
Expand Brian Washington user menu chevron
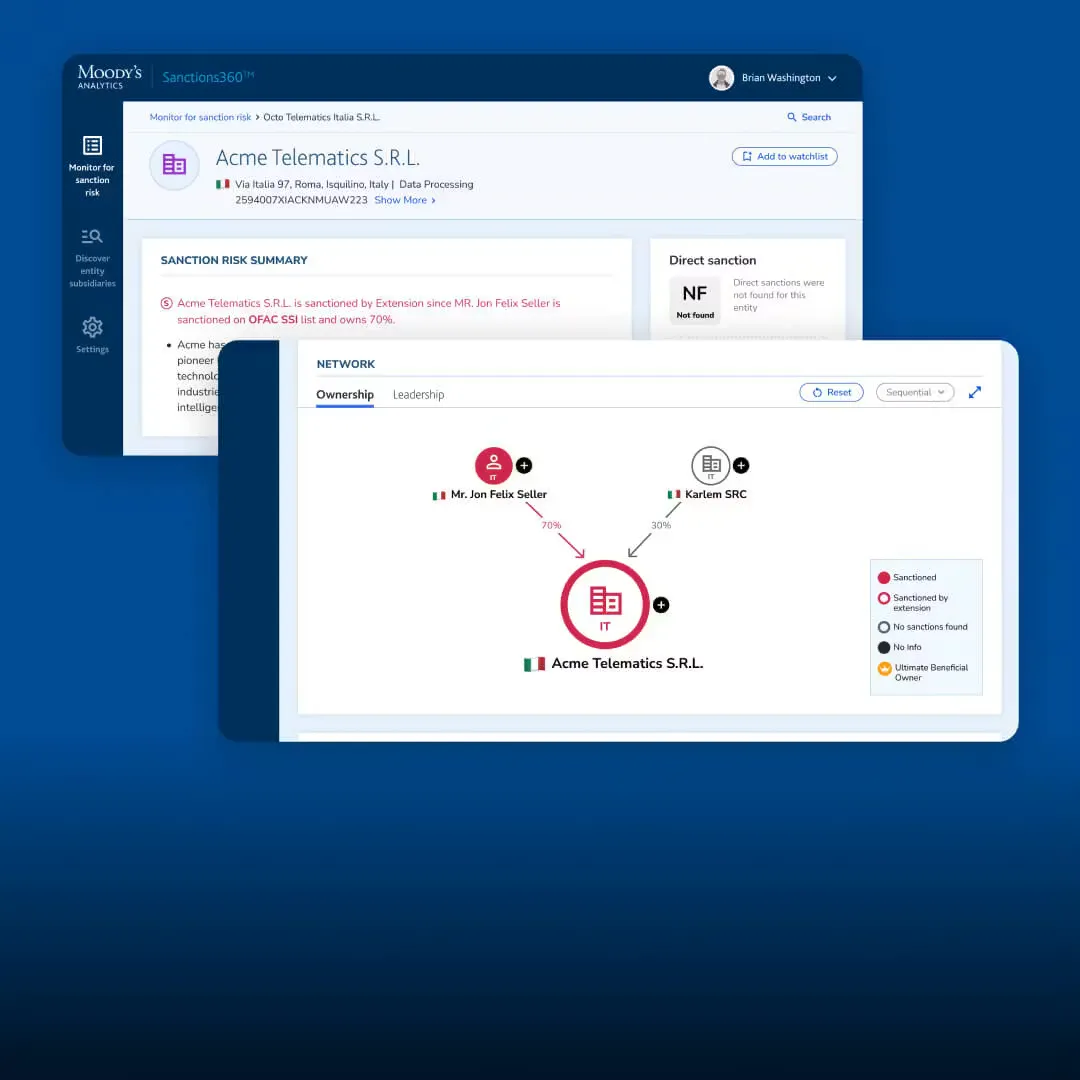(832, 79)
